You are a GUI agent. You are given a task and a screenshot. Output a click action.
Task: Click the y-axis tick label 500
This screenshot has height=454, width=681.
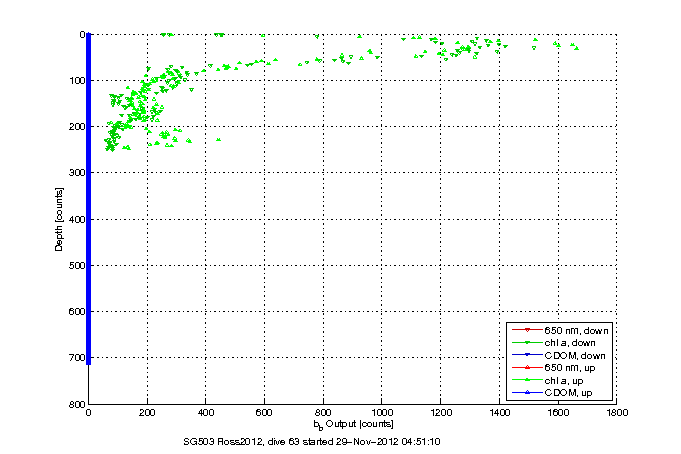click(x=77, y=265)
